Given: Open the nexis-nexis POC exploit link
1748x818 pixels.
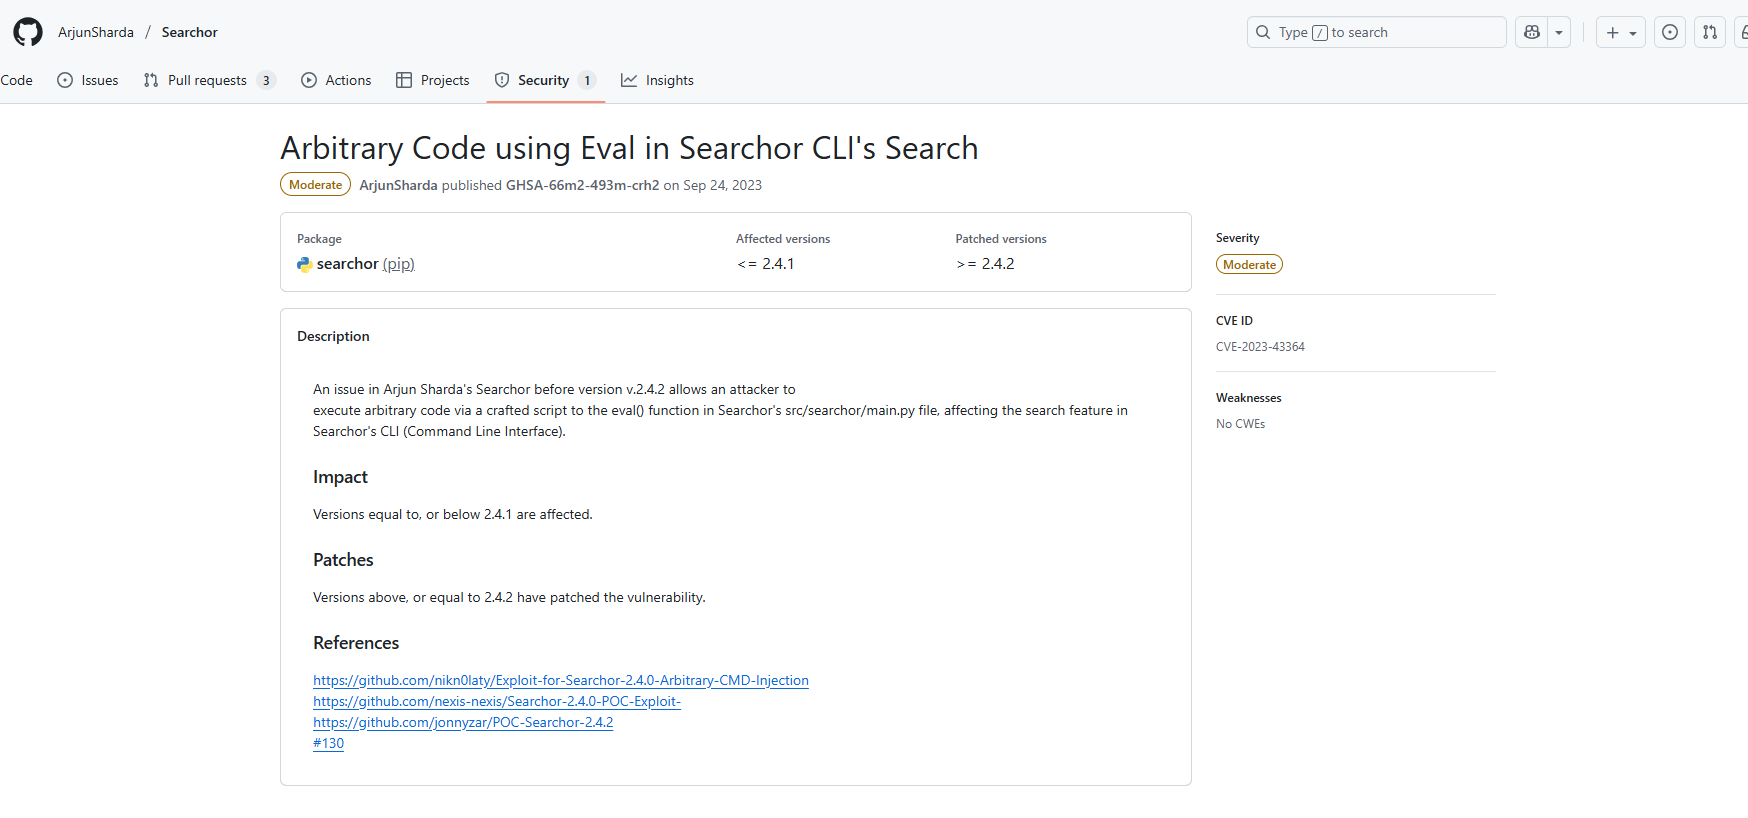Looking at the screenshot, I should coord(497,701).
